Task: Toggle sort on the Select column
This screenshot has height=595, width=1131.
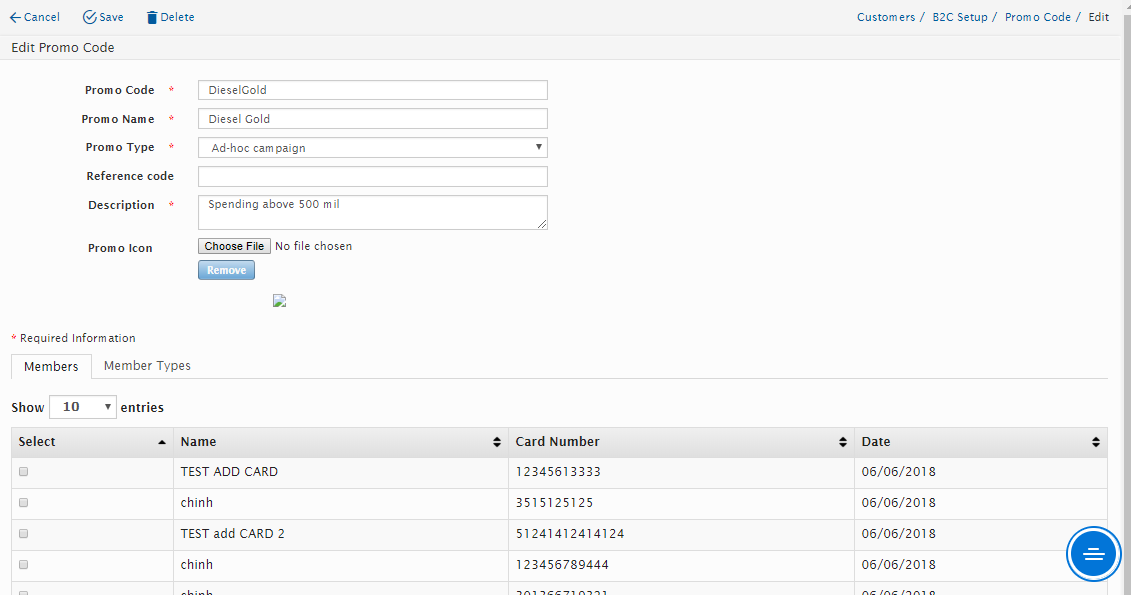Action: click(x=162, y=442)
